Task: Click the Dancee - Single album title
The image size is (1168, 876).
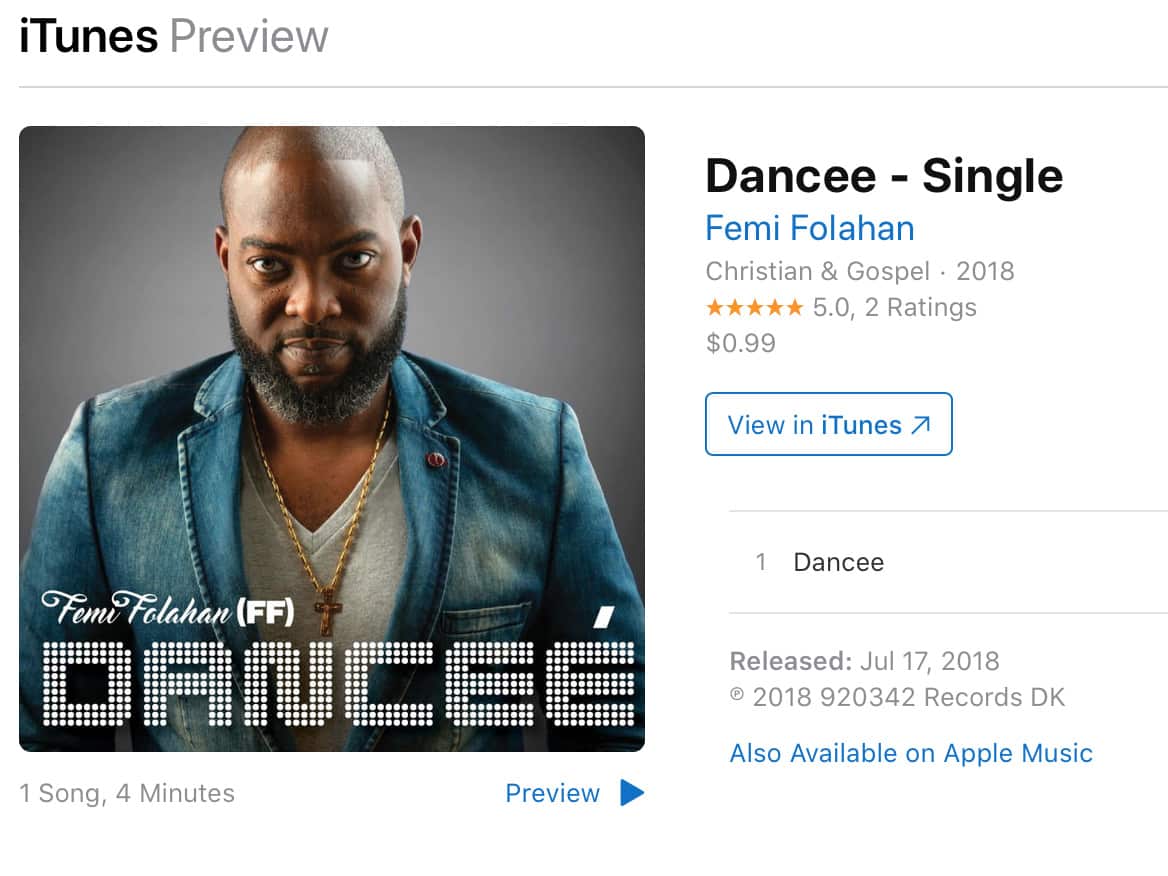Action: pos(884,177)
